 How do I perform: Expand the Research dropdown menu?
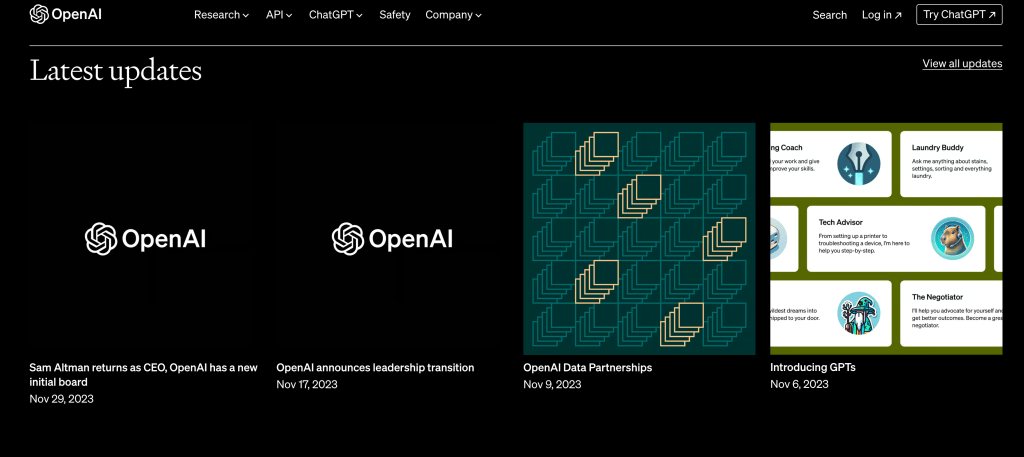pos(221,14)
